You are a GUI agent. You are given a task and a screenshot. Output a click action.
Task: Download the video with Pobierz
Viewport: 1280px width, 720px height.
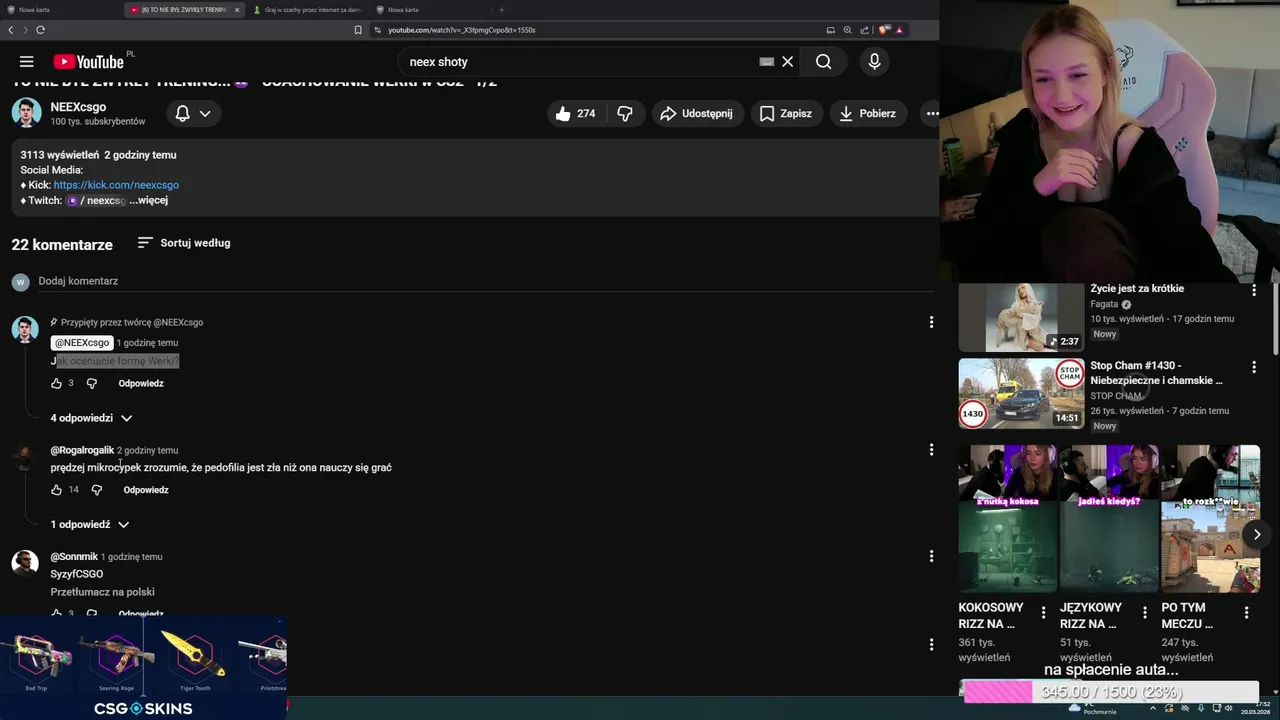[x=867, y=114]
